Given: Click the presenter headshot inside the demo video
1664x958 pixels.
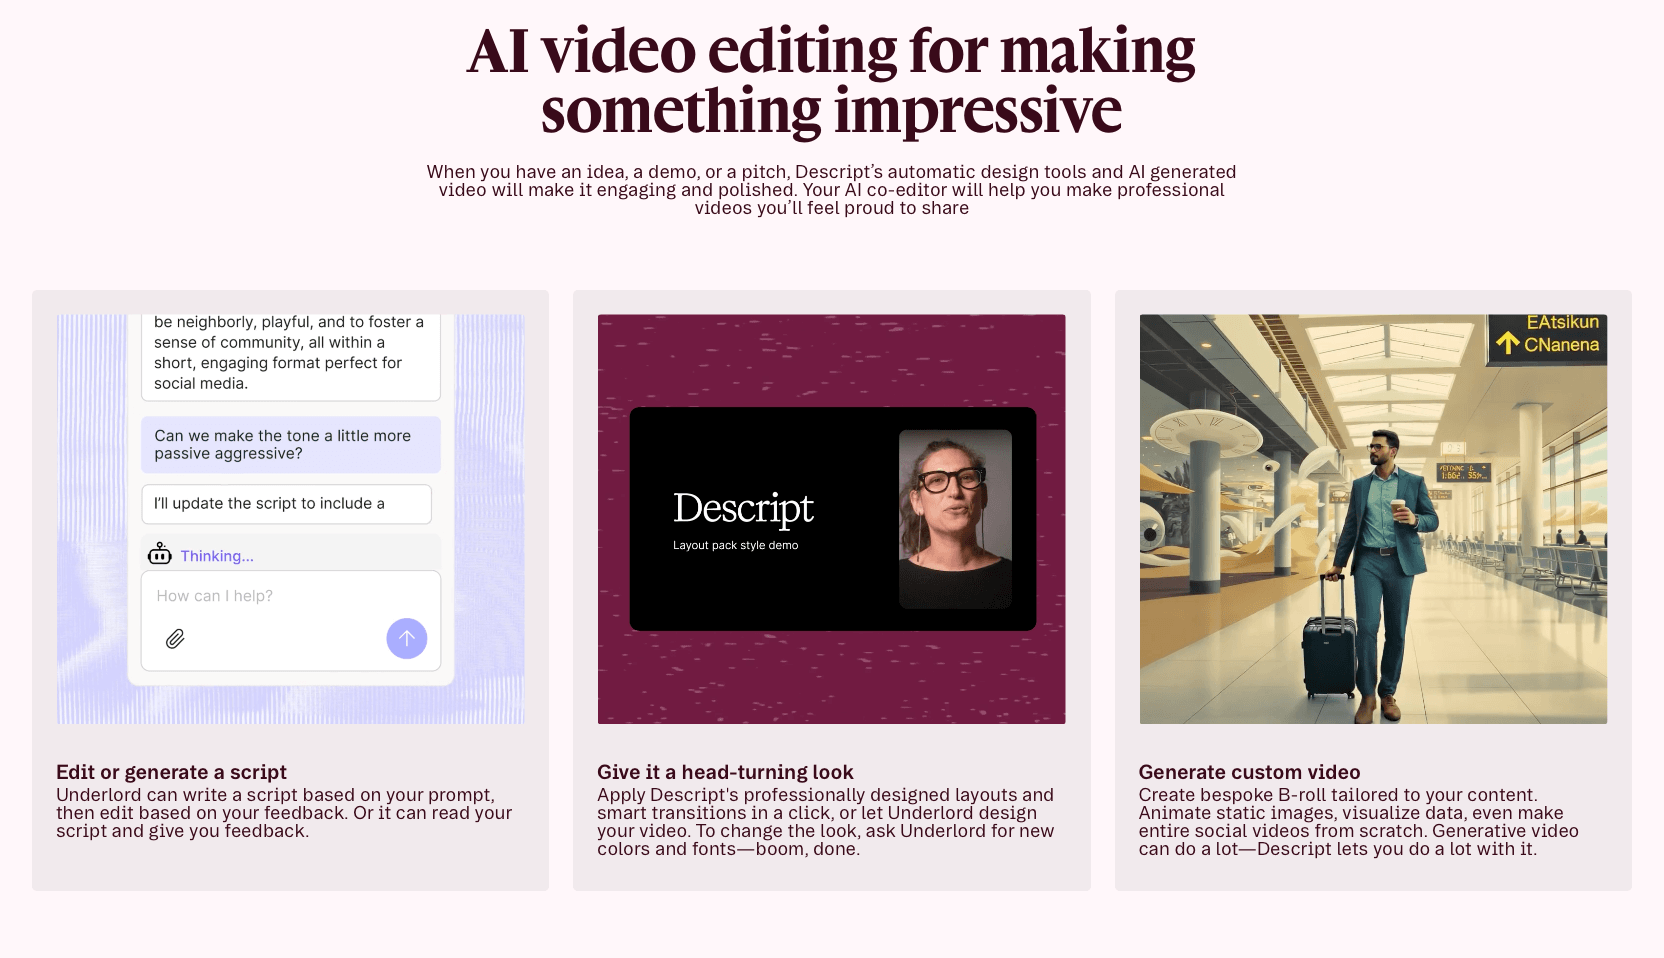Looking at the screenshot, I should [956, 518].
